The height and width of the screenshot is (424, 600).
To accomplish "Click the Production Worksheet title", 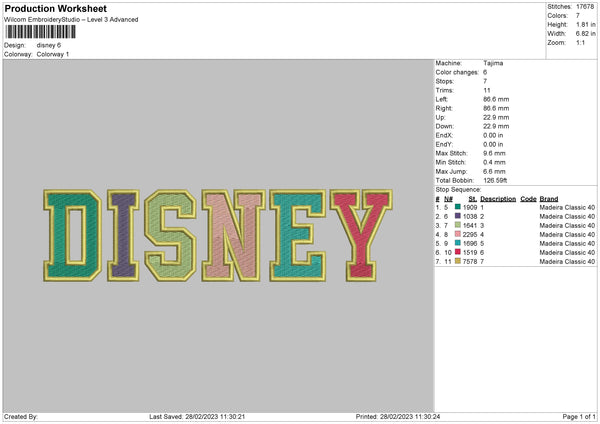I will click(55, 8).
